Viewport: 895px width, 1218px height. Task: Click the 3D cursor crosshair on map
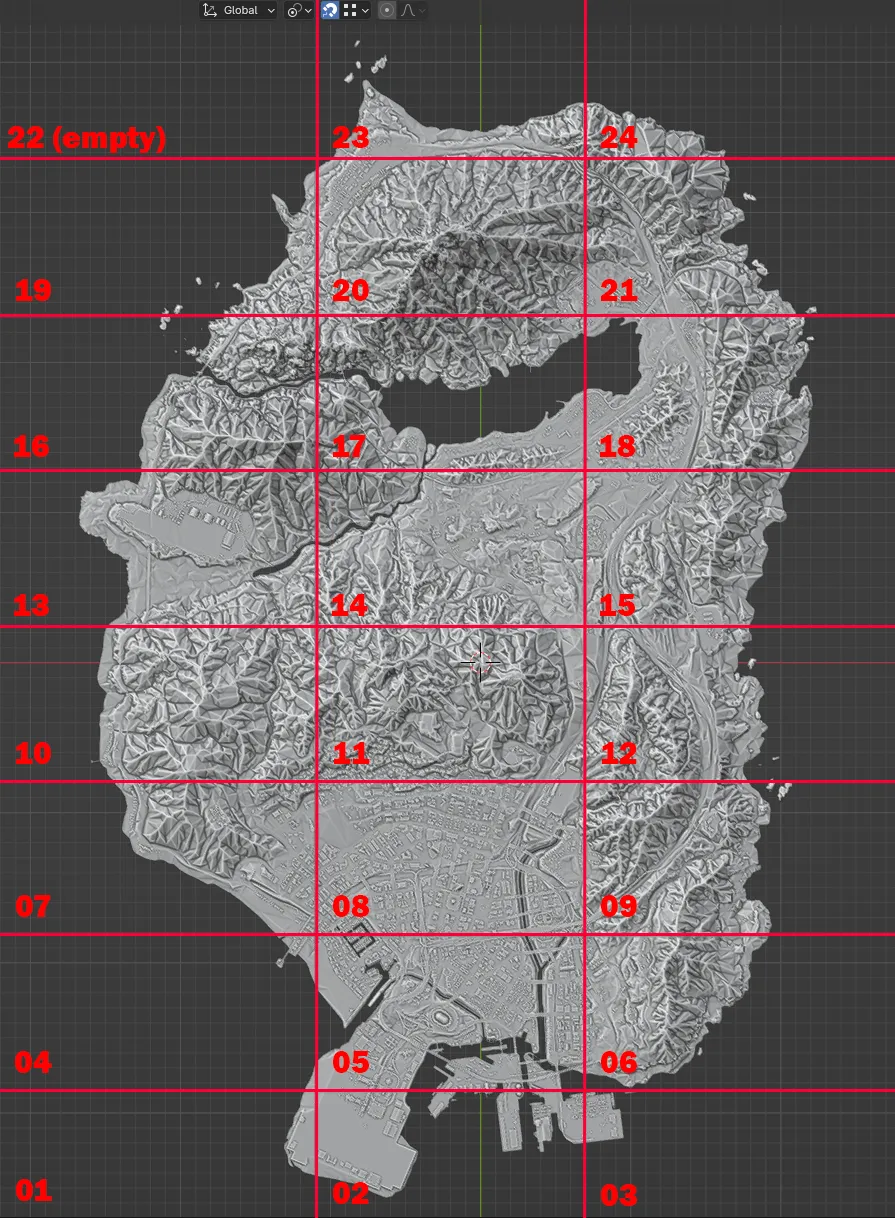[481, 661]
